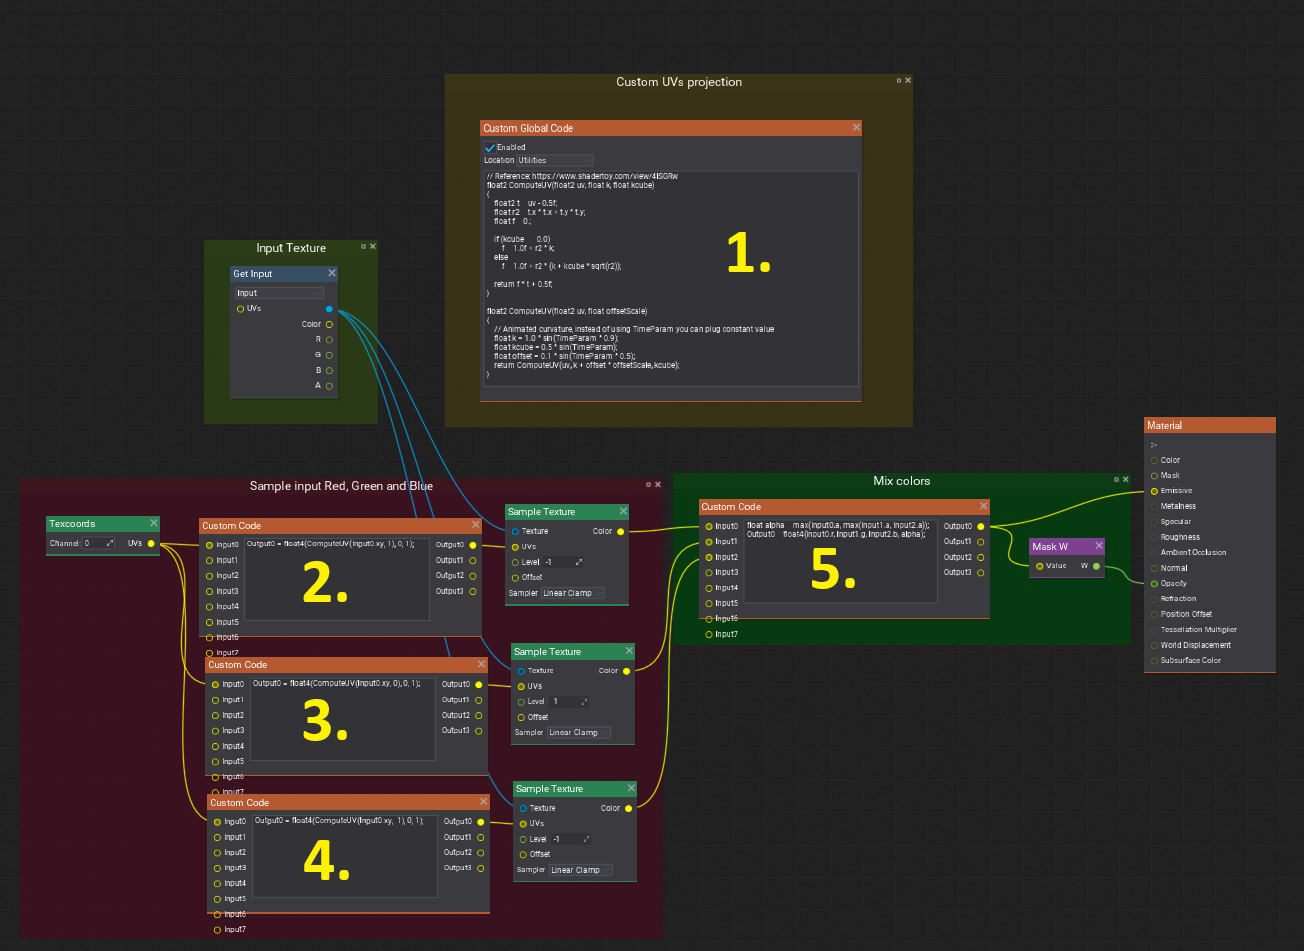The width and height of the screenshot is (1304, 951).
Task: Open the Input dropdown in the Get Input node
Action: tap(279, 293)
